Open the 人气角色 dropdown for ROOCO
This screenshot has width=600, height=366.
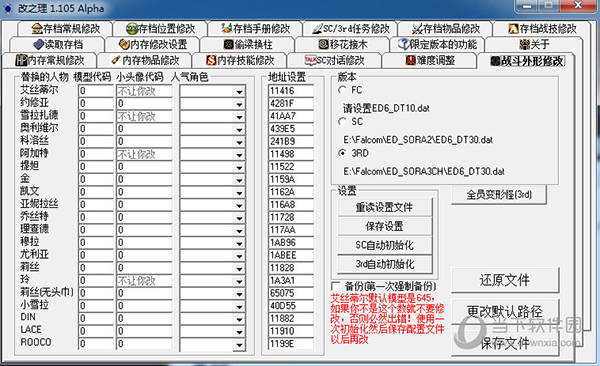(x=239, y=345)
